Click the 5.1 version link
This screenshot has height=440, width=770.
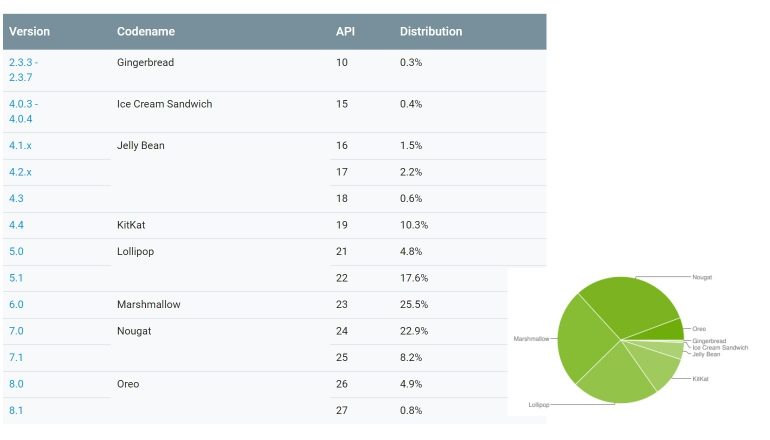coord(16,278)
